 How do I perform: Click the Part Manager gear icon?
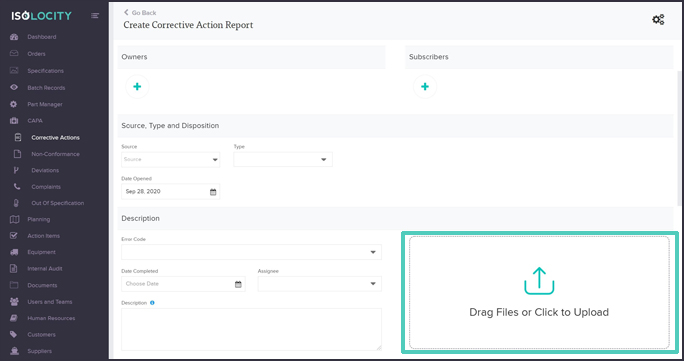pyautogui.click(x=14, y=104)
